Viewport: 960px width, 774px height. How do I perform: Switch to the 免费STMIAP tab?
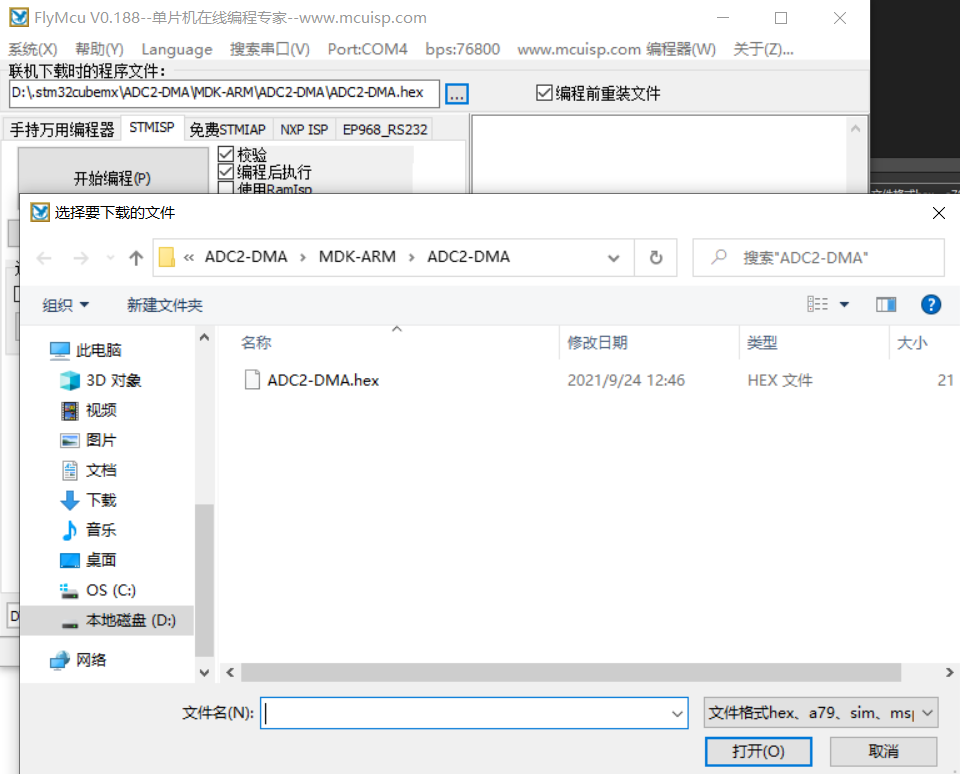229,128
